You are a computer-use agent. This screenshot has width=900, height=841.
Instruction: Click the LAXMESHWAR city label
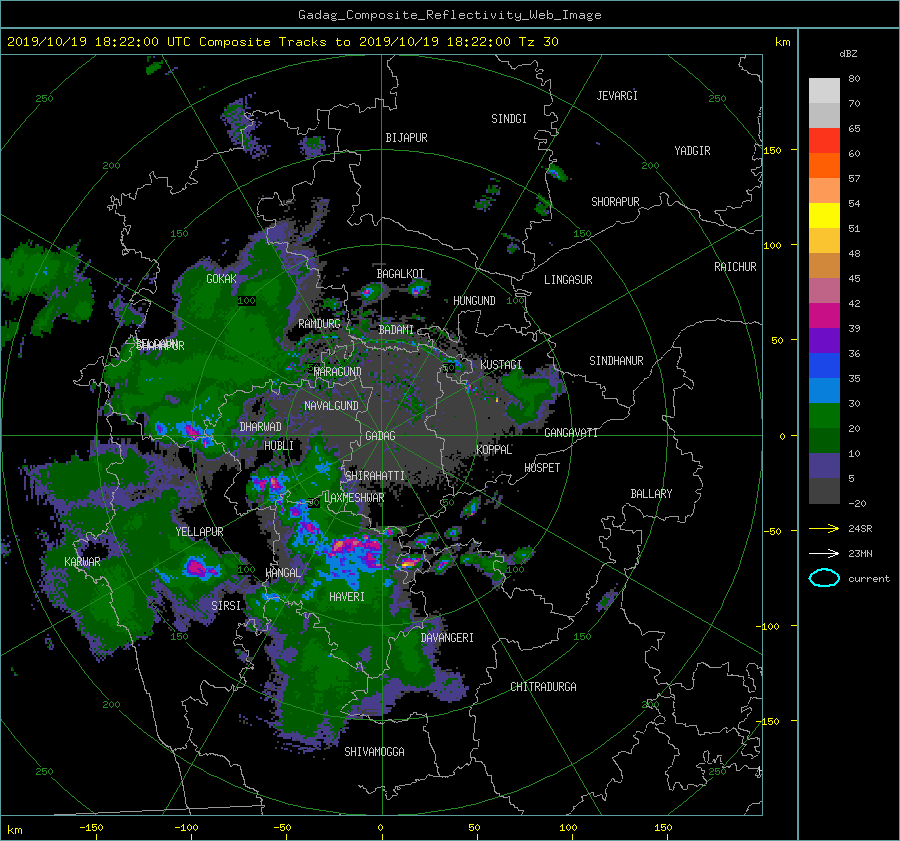point(354,498)
